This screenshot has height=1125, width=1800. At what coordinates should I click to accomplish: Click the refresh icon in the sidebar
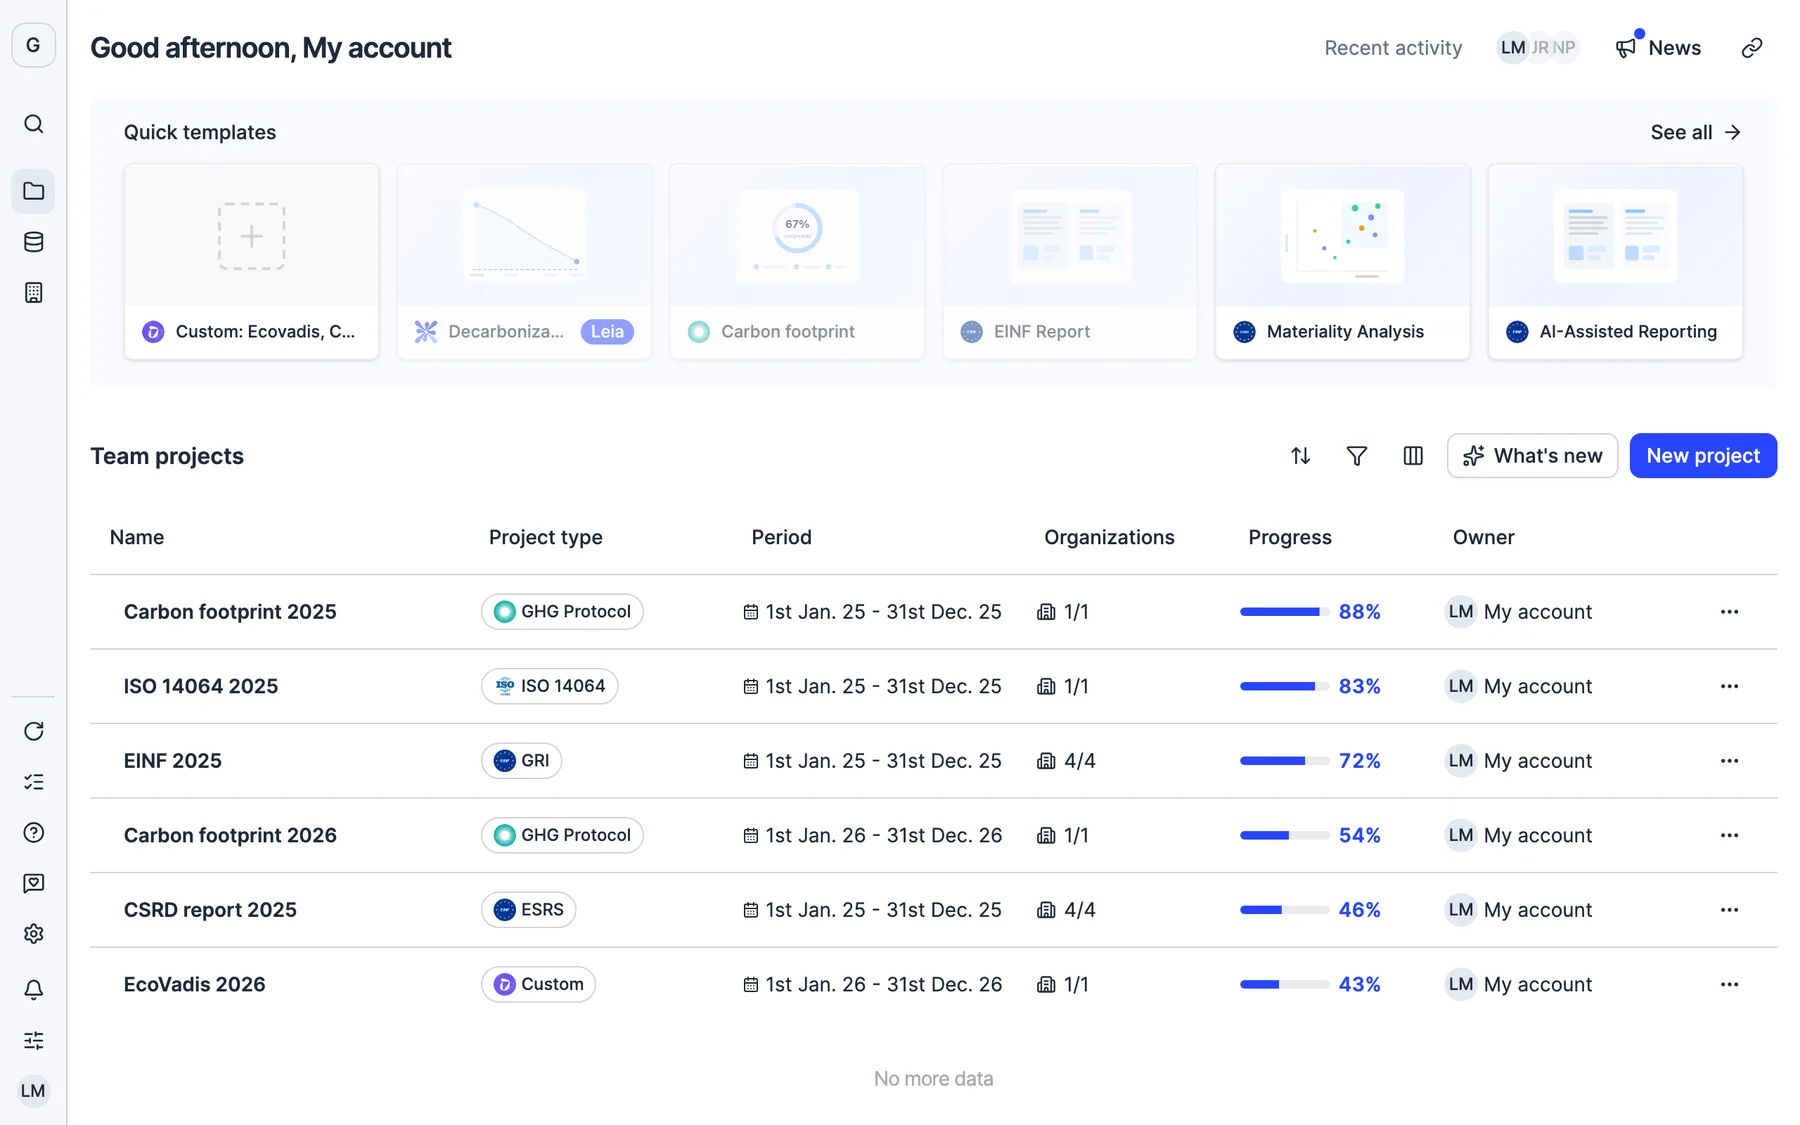tap(33, 731)
